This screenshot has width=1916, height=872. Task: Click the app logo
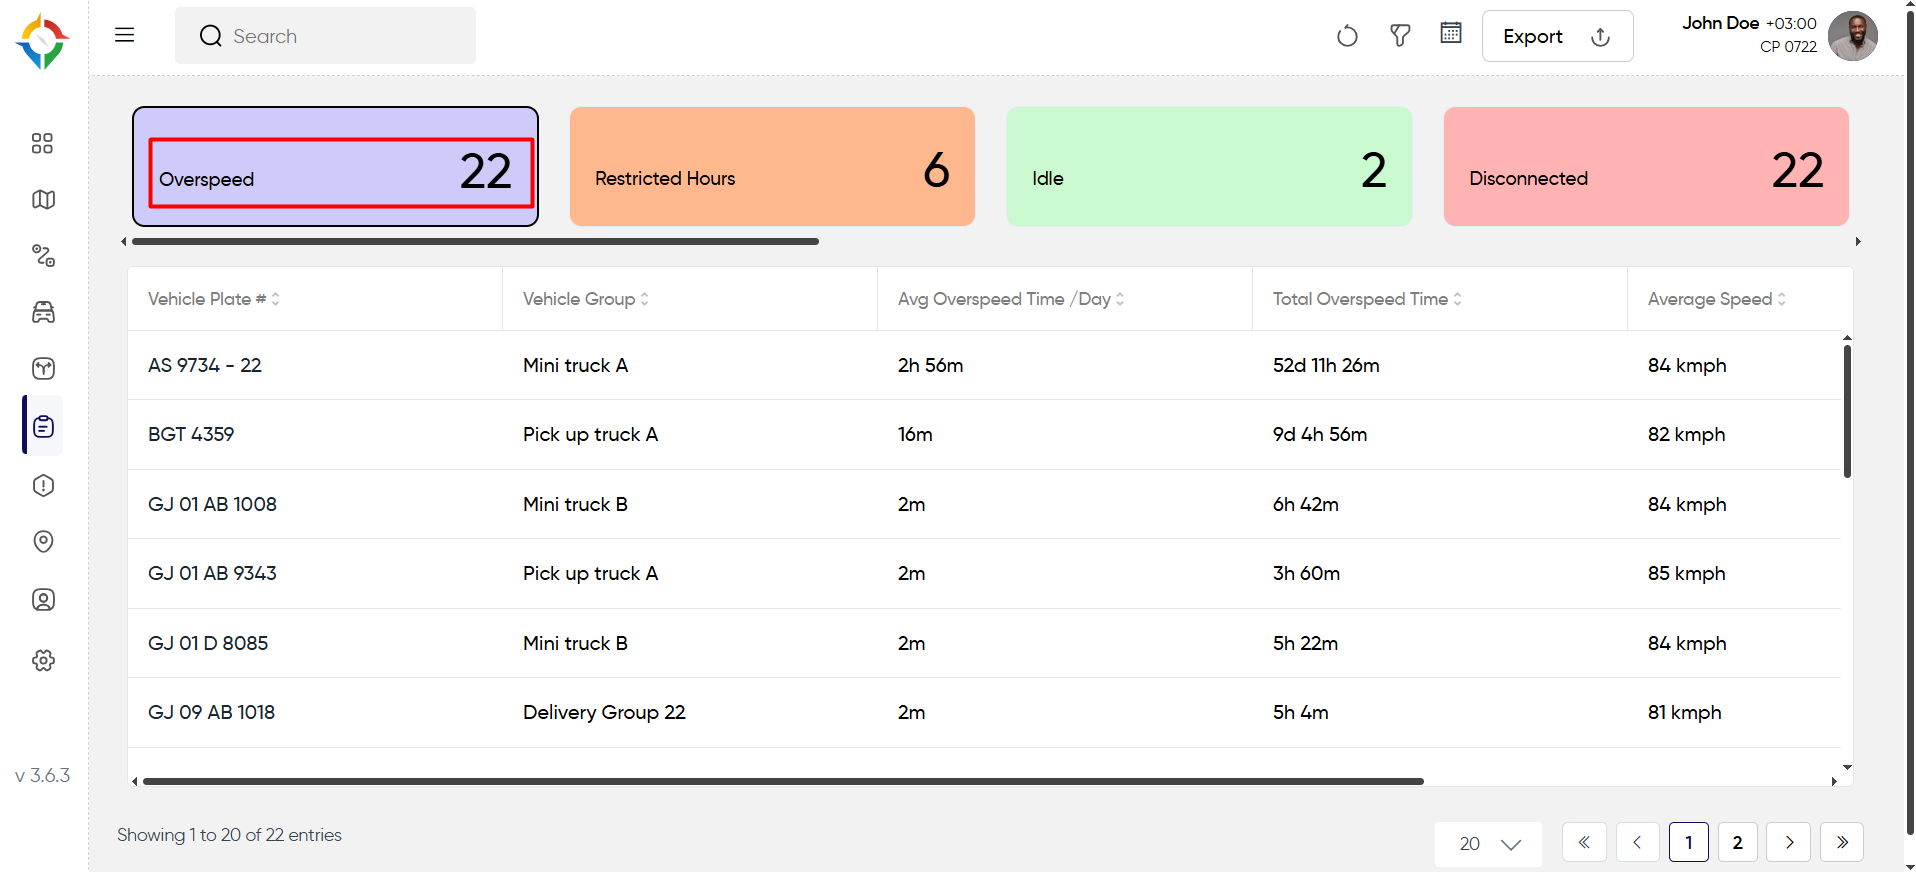[42, 42]
